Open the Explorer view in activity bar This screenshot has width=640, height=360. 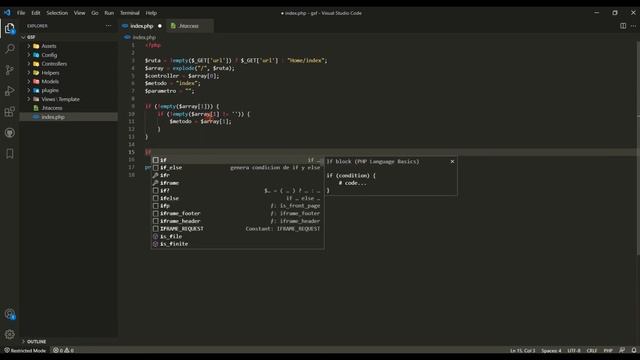[10, 29]
